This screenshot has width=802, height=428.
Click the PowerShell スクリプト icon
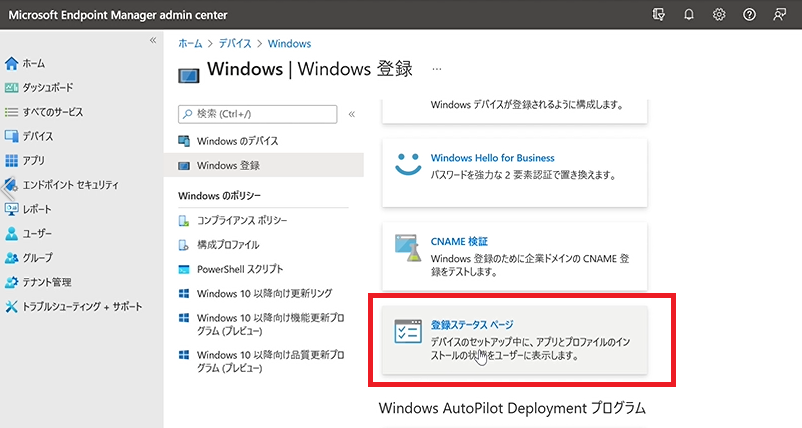tap(184, 269)
